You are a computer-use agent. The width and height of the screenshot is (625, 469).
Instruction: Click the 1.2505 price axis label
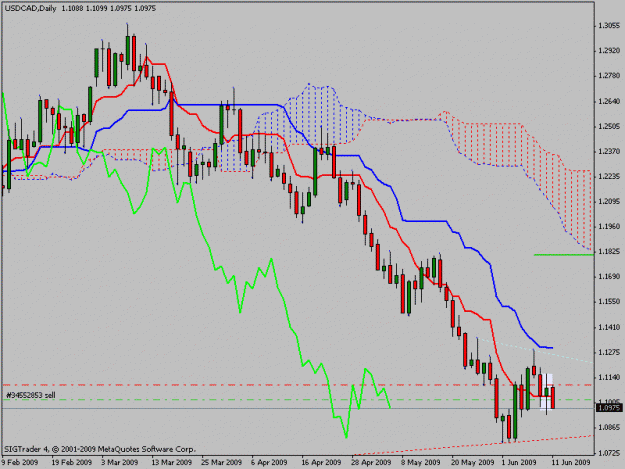[x=609, y=127]
